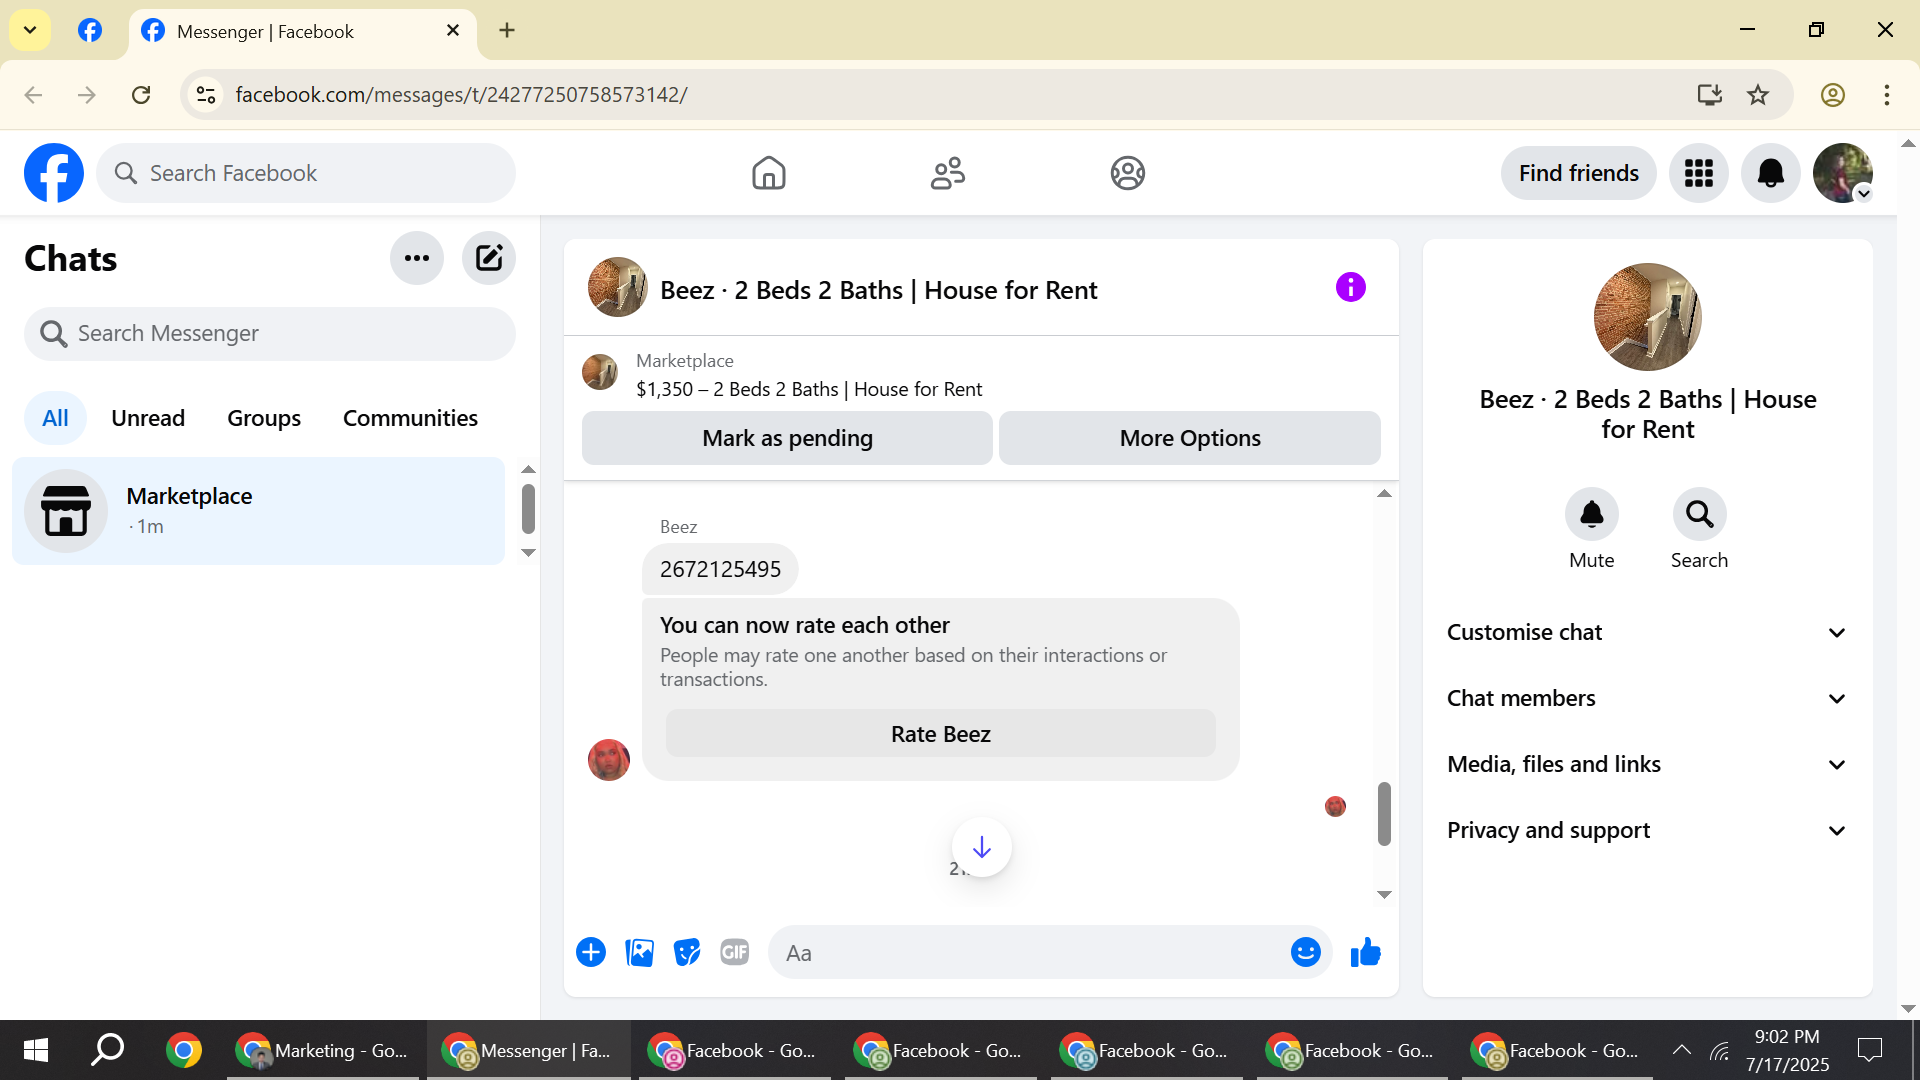Open the Facebook logo home link

tap(54, 173)
